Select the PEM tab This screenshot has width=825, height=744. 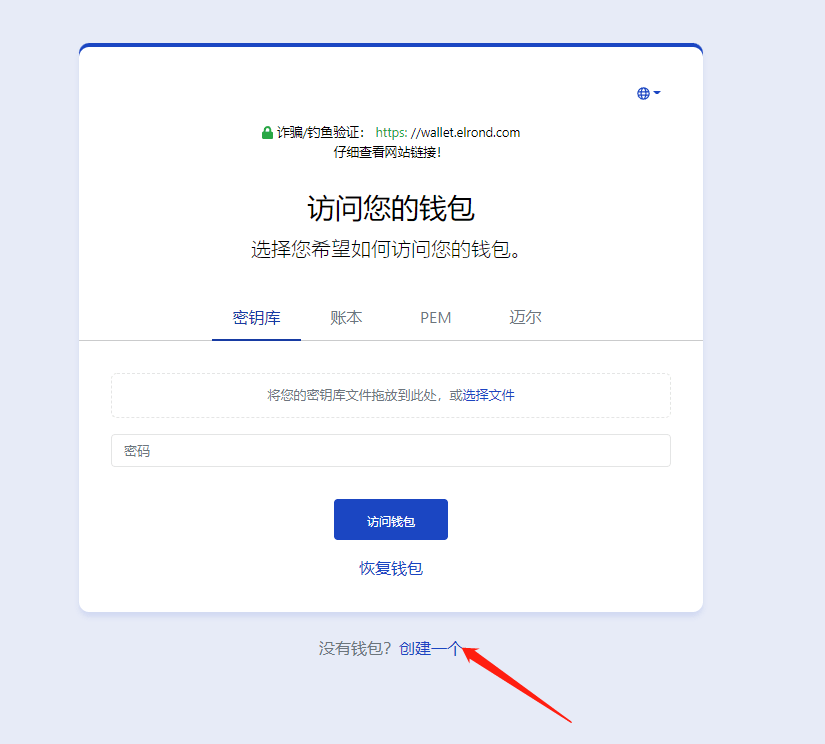click(435, 318)
